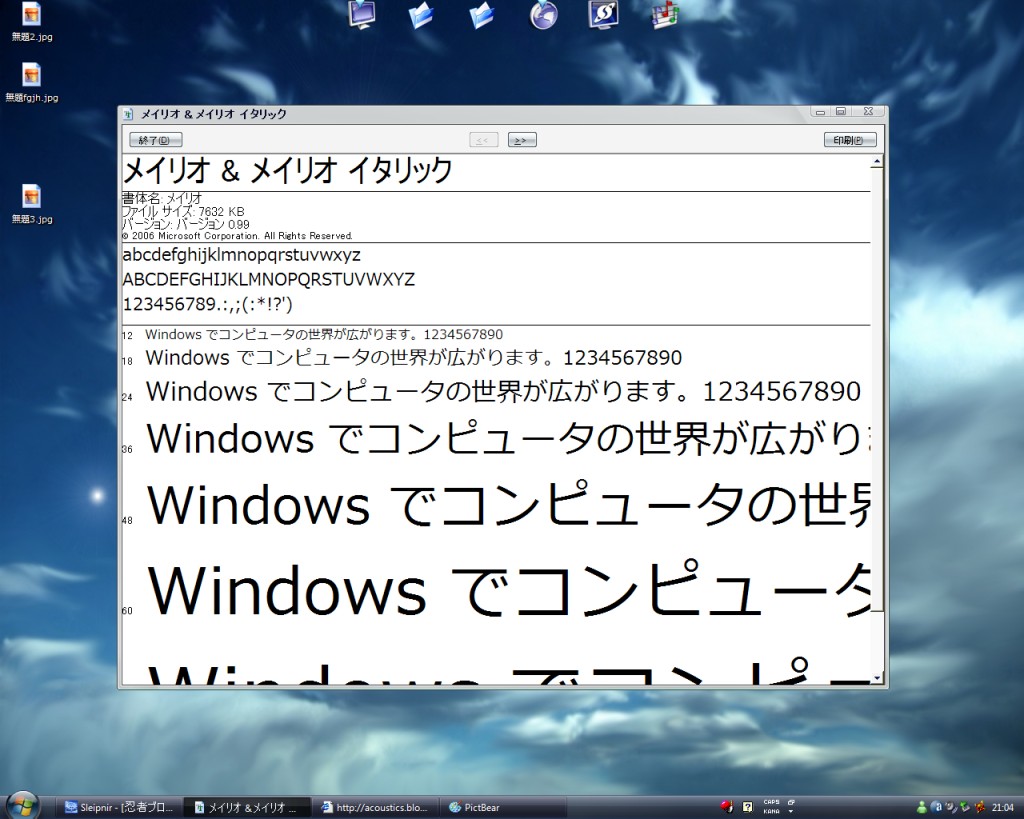
Task: Close the font viewer window
Action: [x=869, y=112]
